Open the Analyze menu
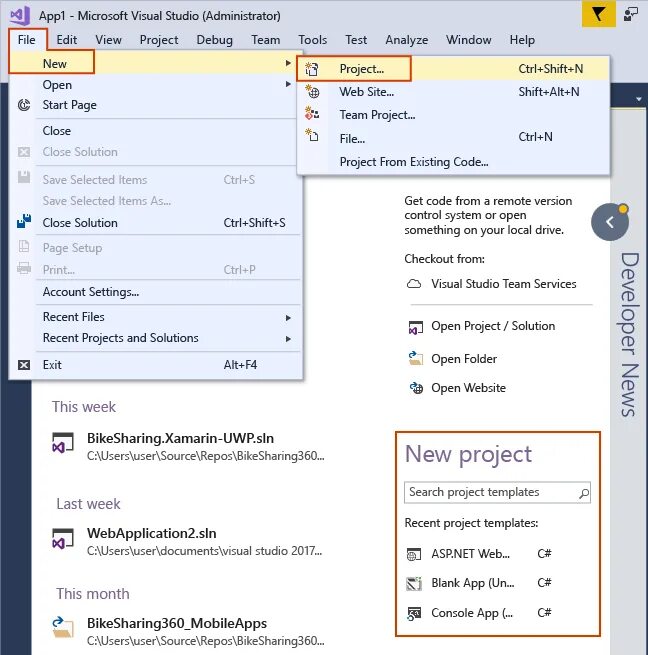648x655 pixels. [407, 40]
